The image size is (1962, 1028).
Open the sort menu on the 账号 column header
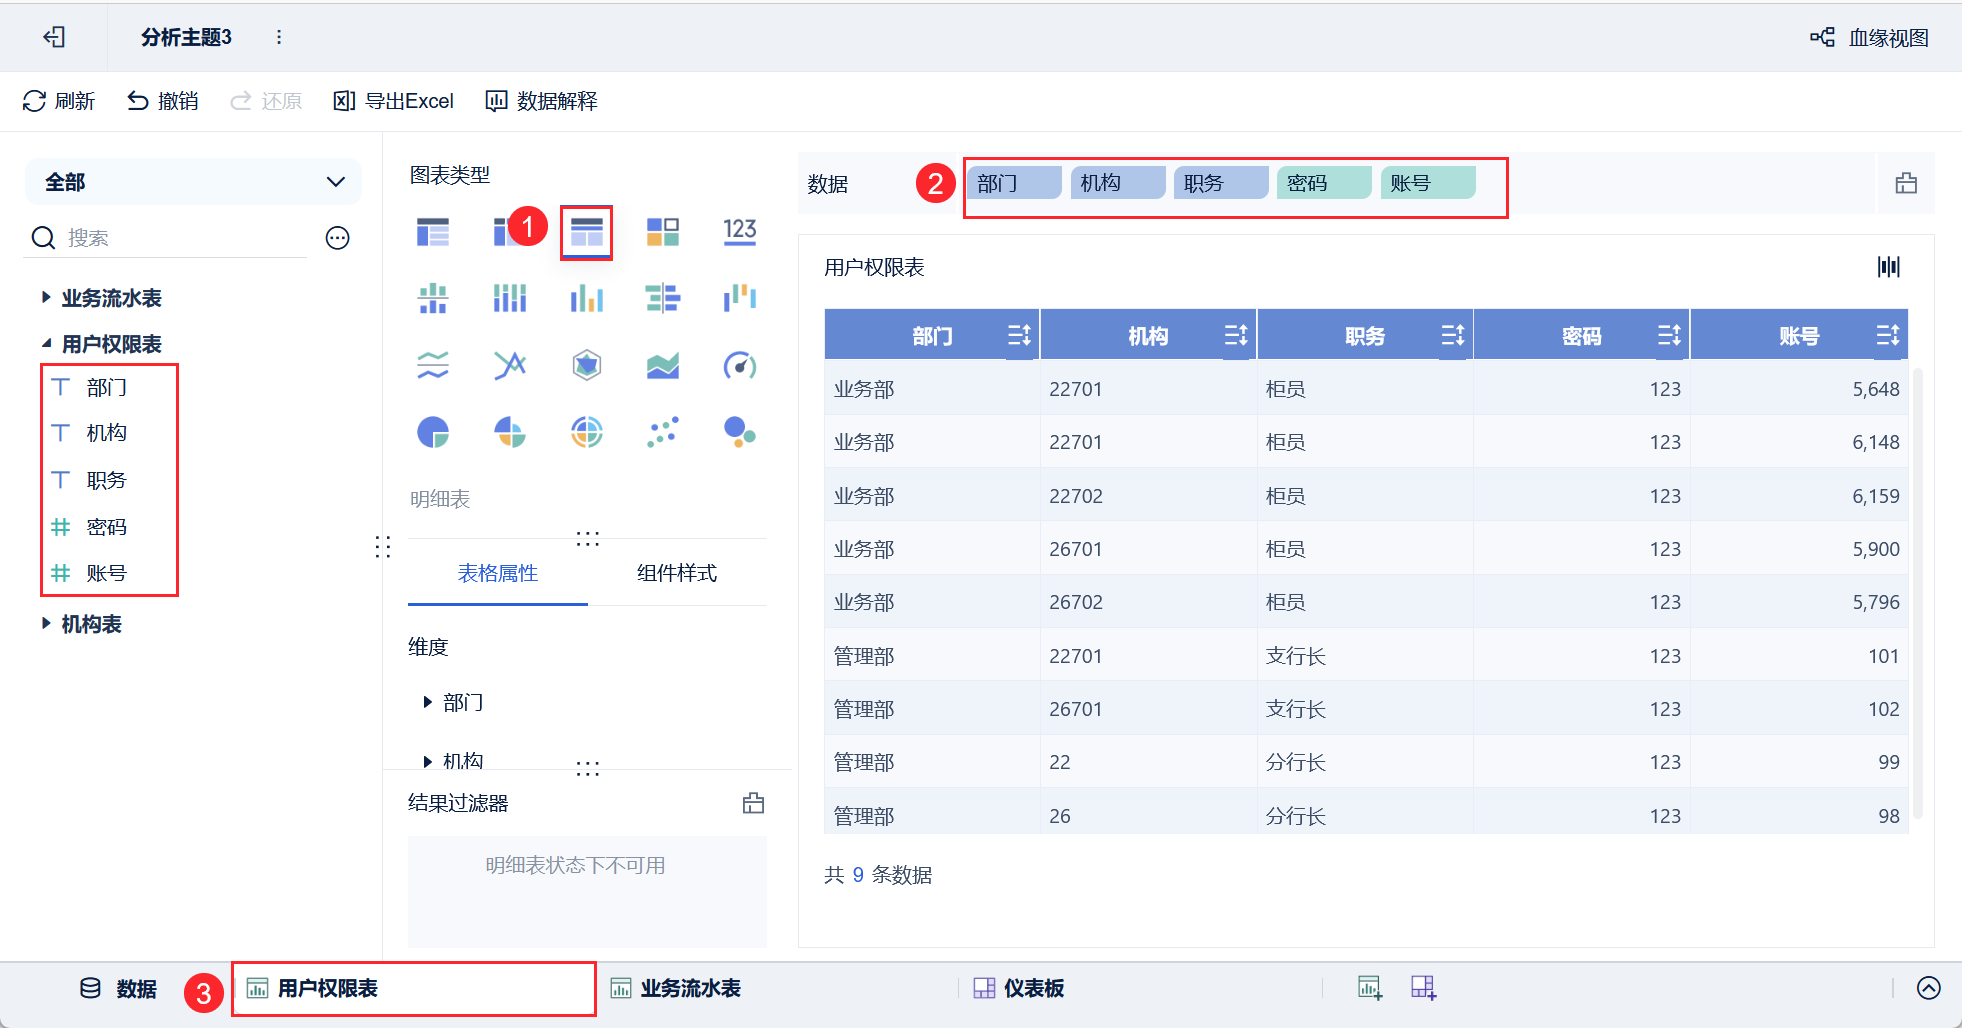click(1888, 335)
